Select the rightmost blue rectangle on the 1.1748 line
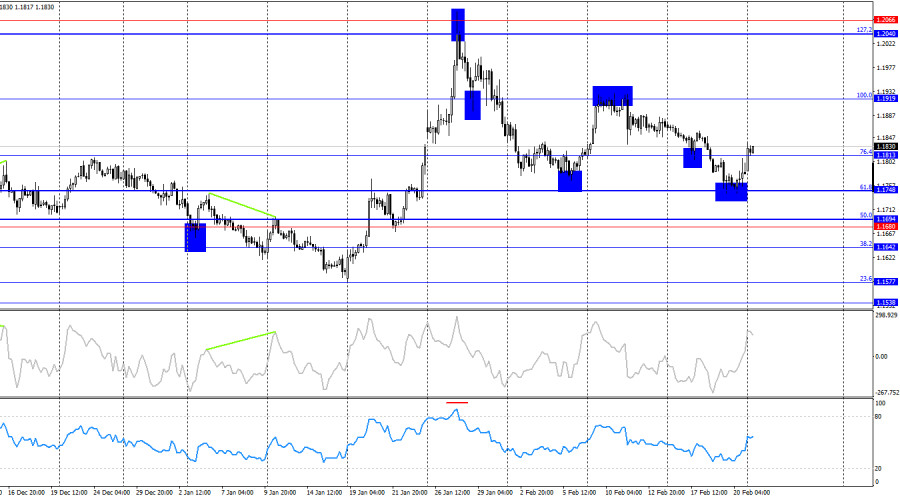The image size is (900, 500). [731, 191]
